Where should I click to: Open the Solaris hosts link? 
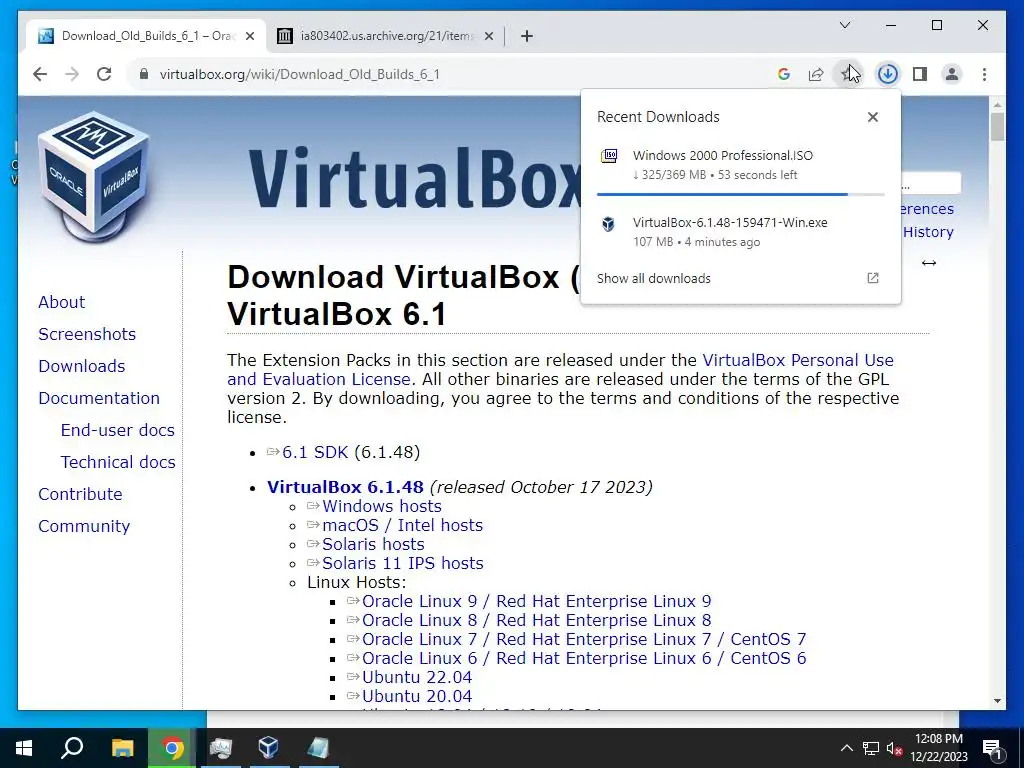[373, 544]
